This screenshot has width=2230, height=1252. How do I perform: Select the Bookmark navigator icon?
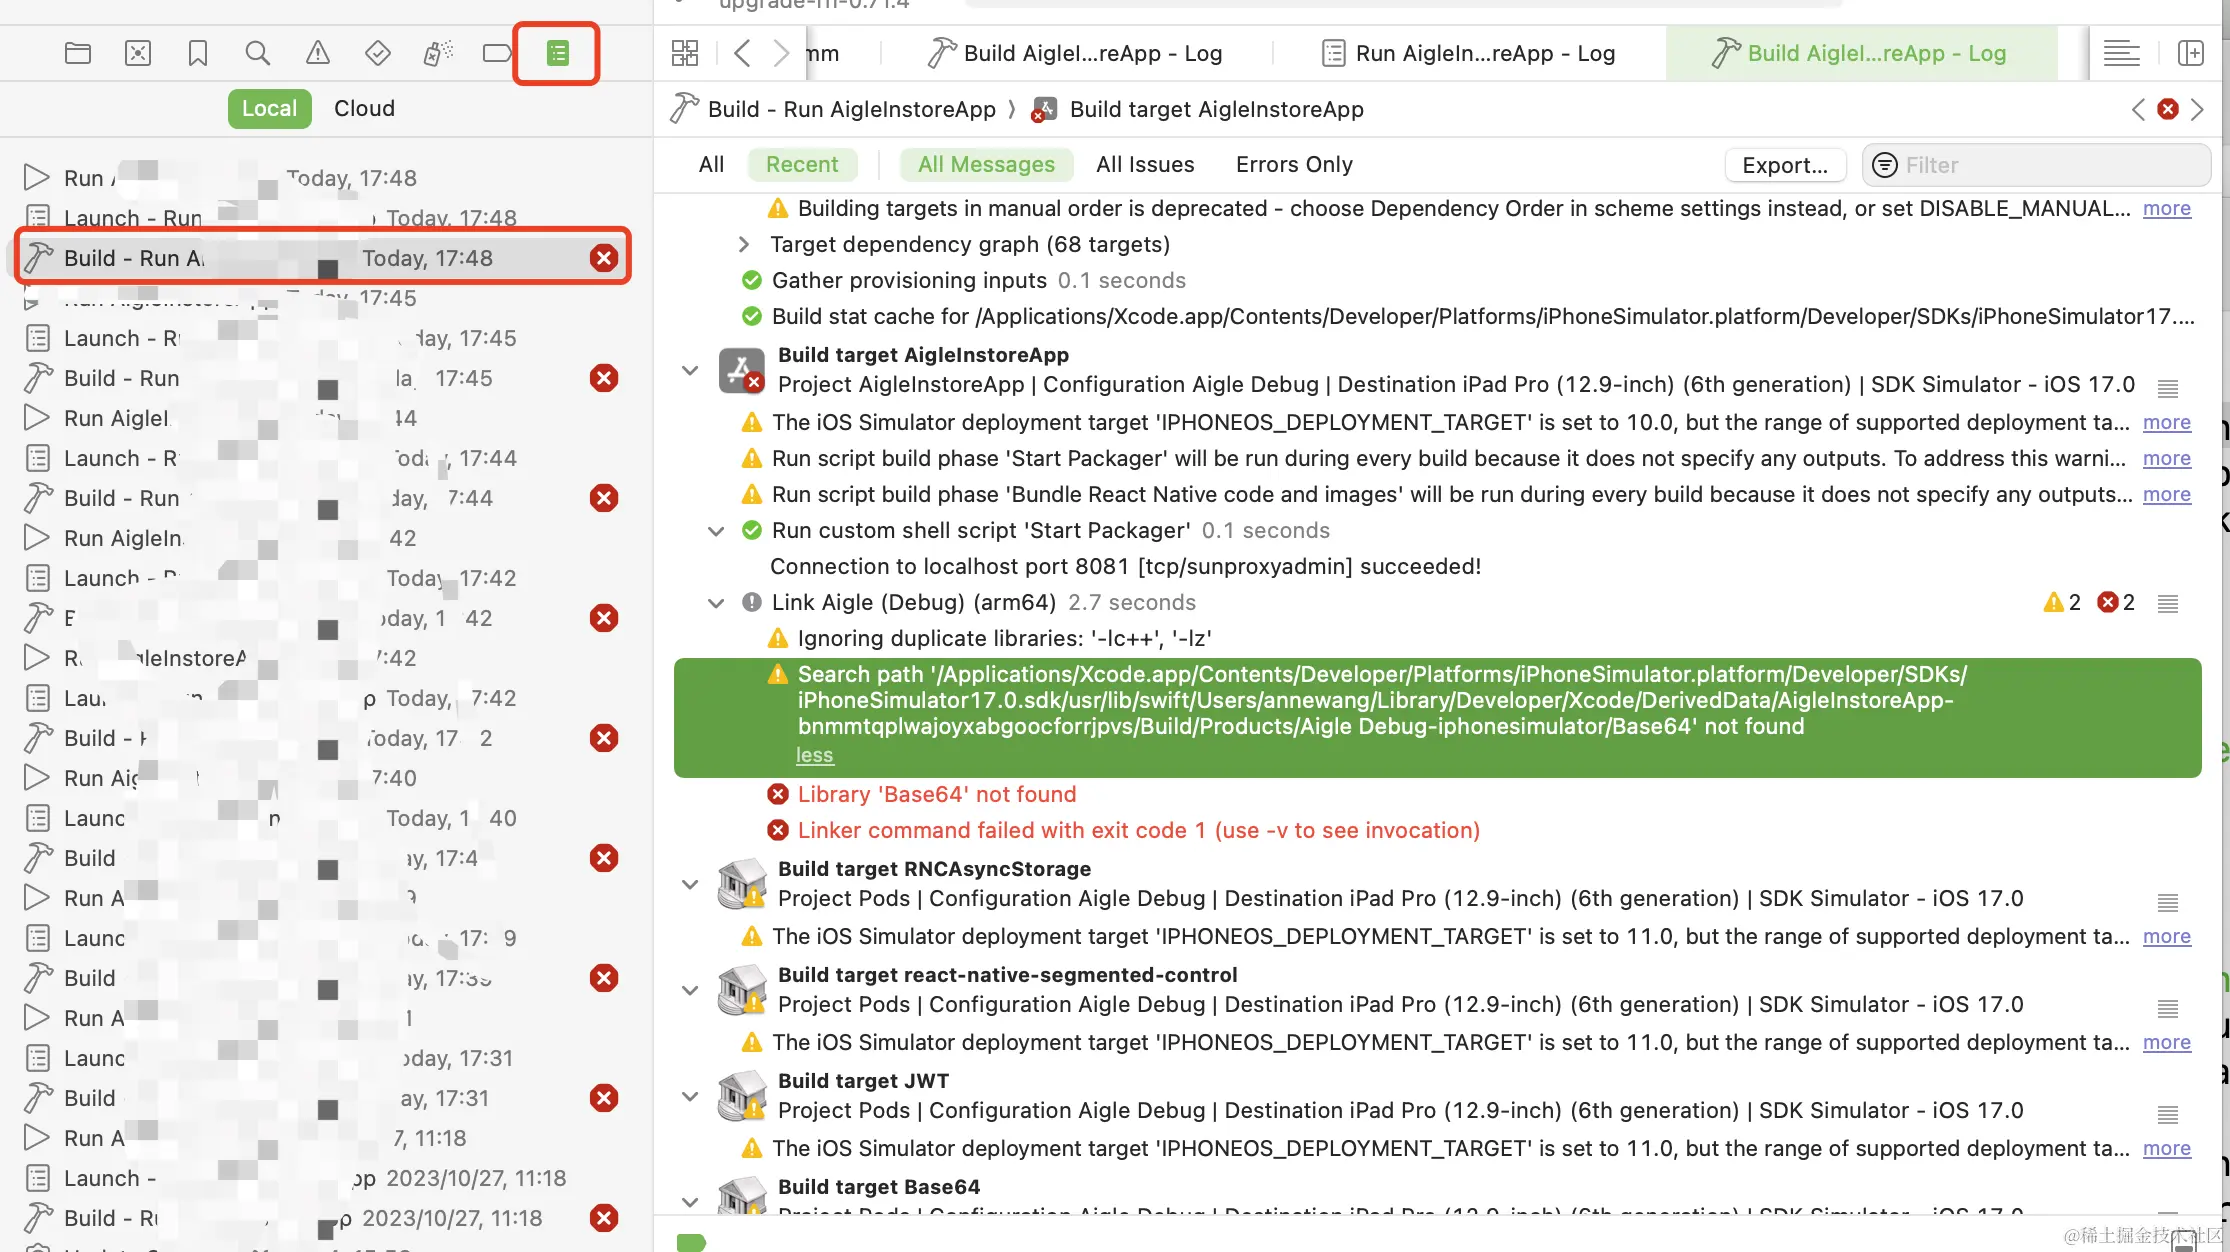tap(198, 53)
